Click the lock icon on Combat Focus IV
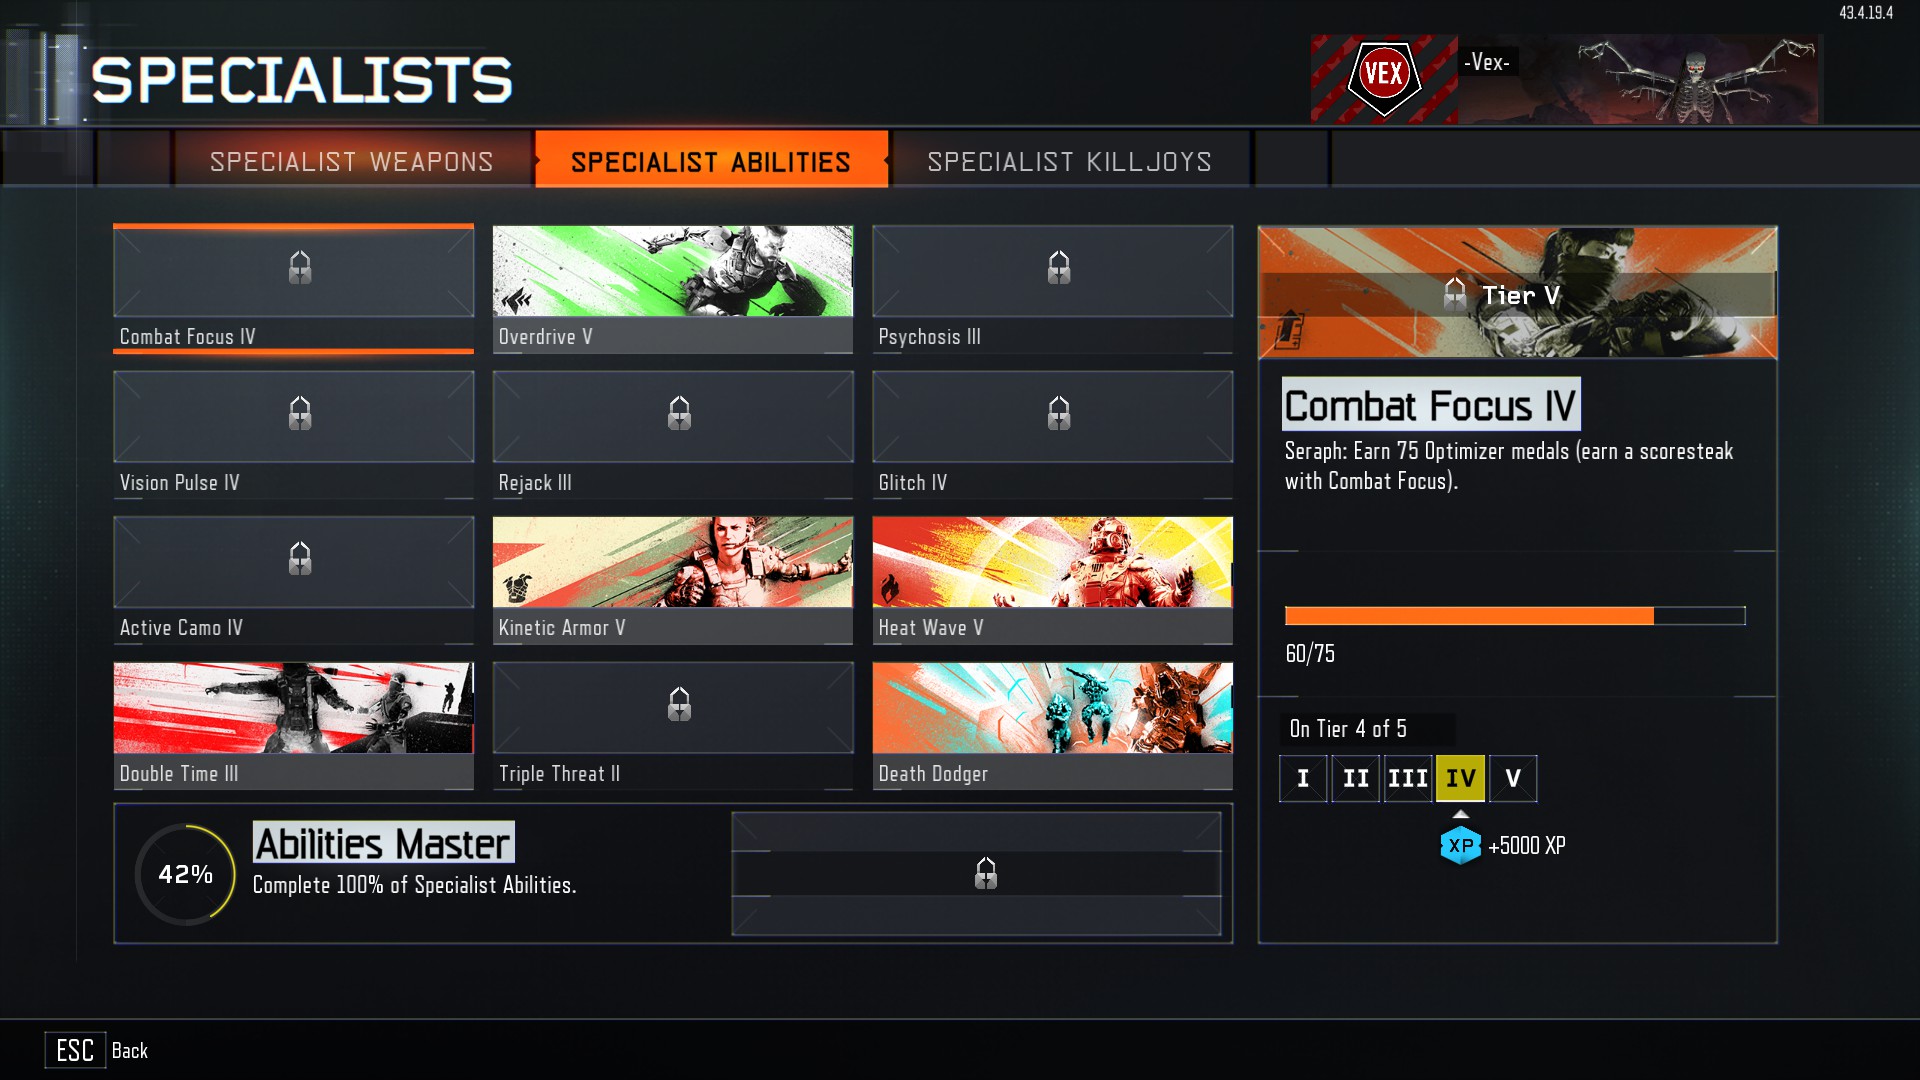Image resolution: width=1920 pixels, height=1080 pixels. click(x=300, y=268)
